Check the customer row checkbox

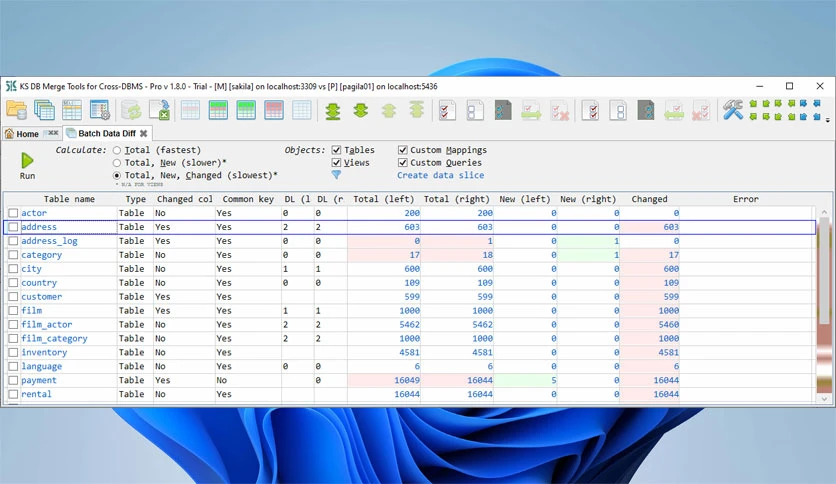click(13, 297)
